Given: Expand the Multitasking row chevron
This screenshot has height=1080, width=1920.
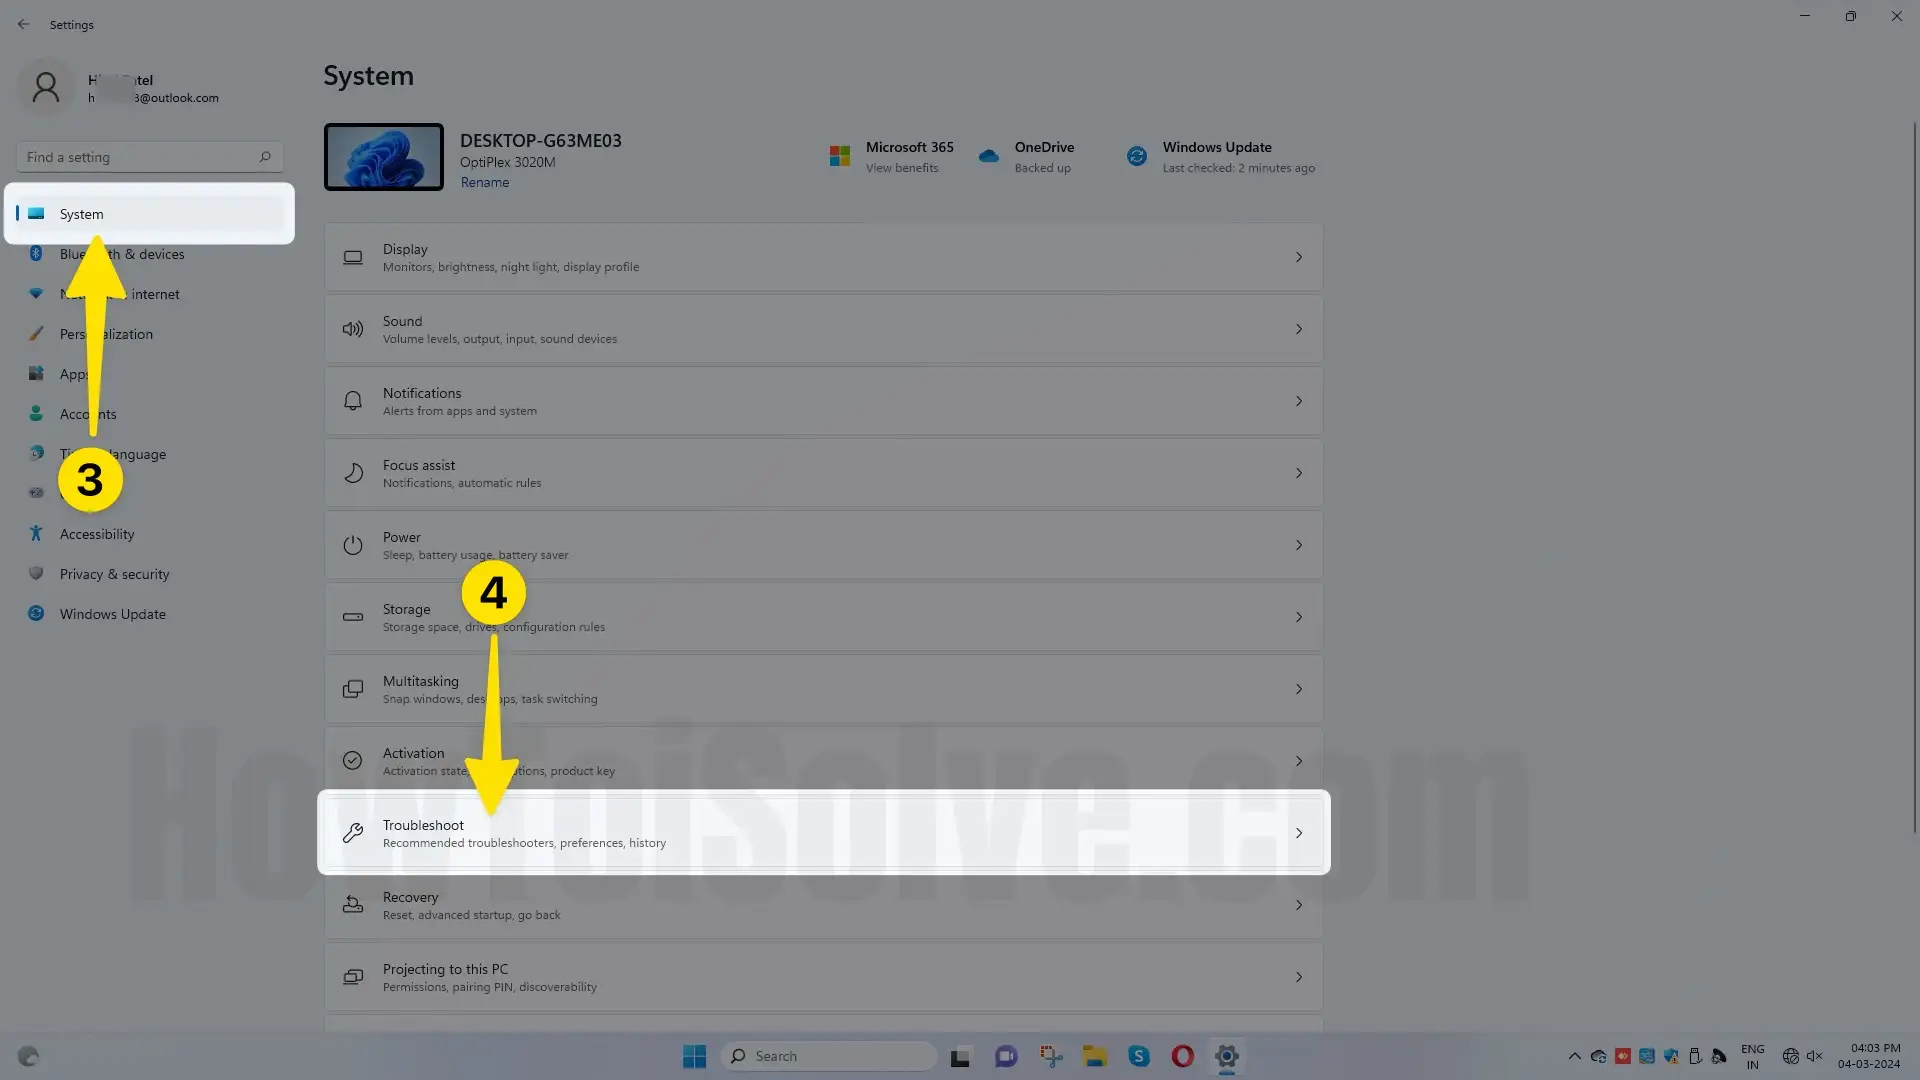Looking at the screenshot, I should [x=1299, y=689].
